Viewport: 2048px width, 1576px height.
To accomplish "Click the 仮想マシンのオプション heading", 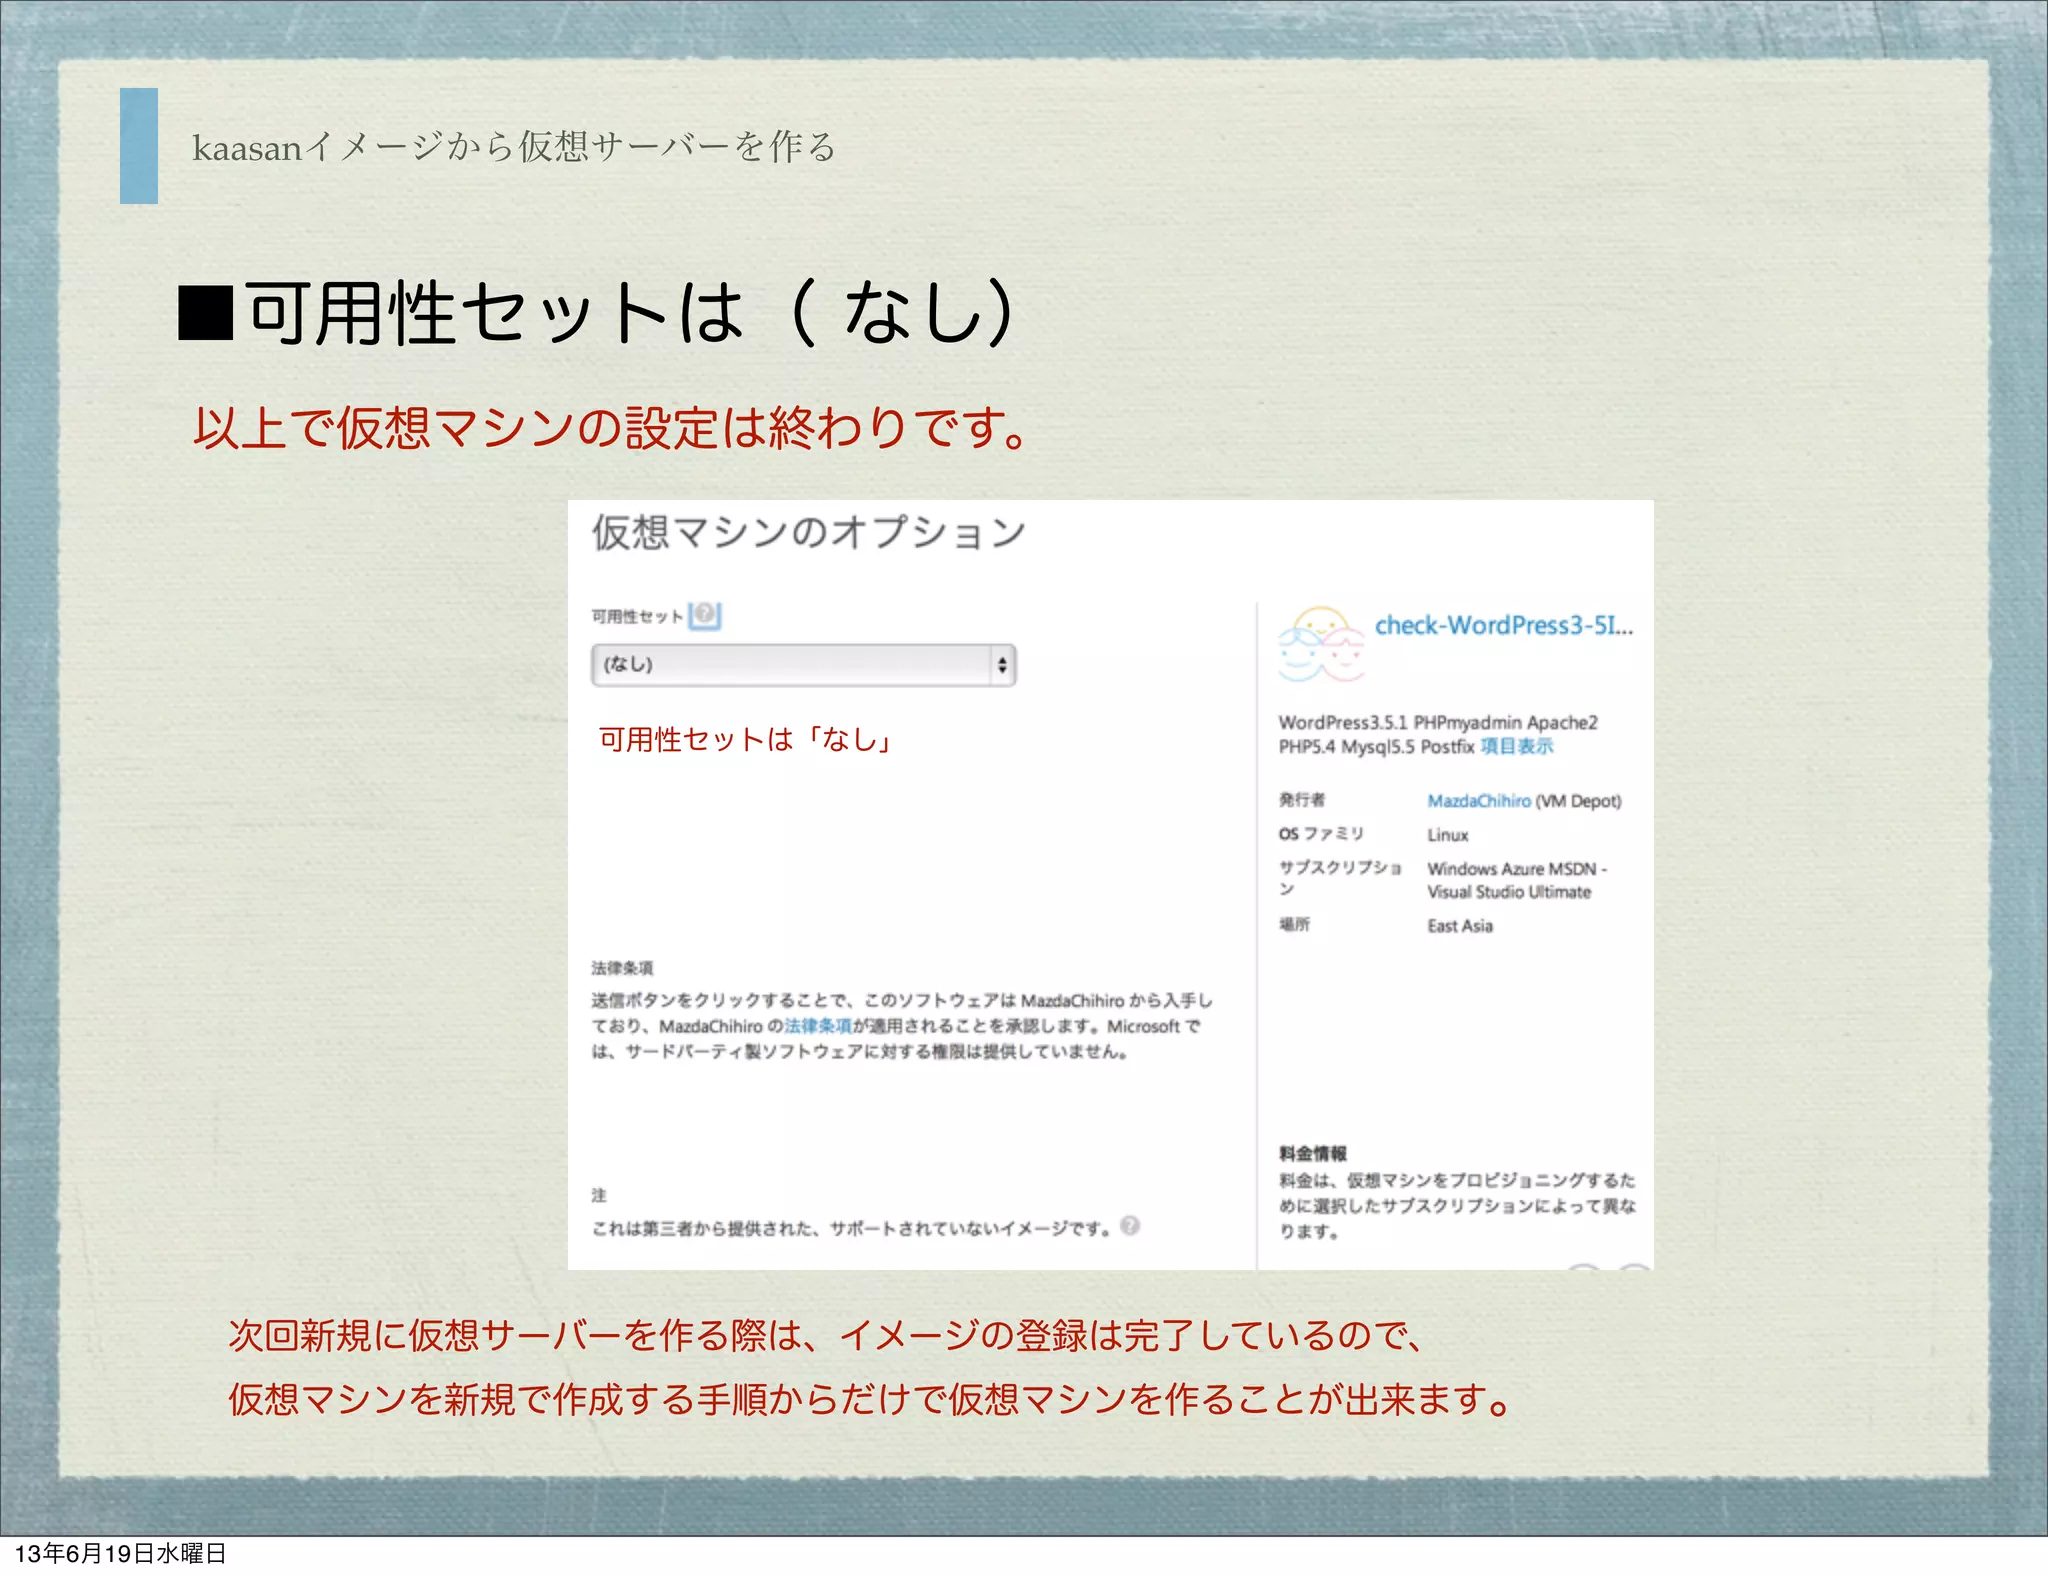I will tap(808, 532).
